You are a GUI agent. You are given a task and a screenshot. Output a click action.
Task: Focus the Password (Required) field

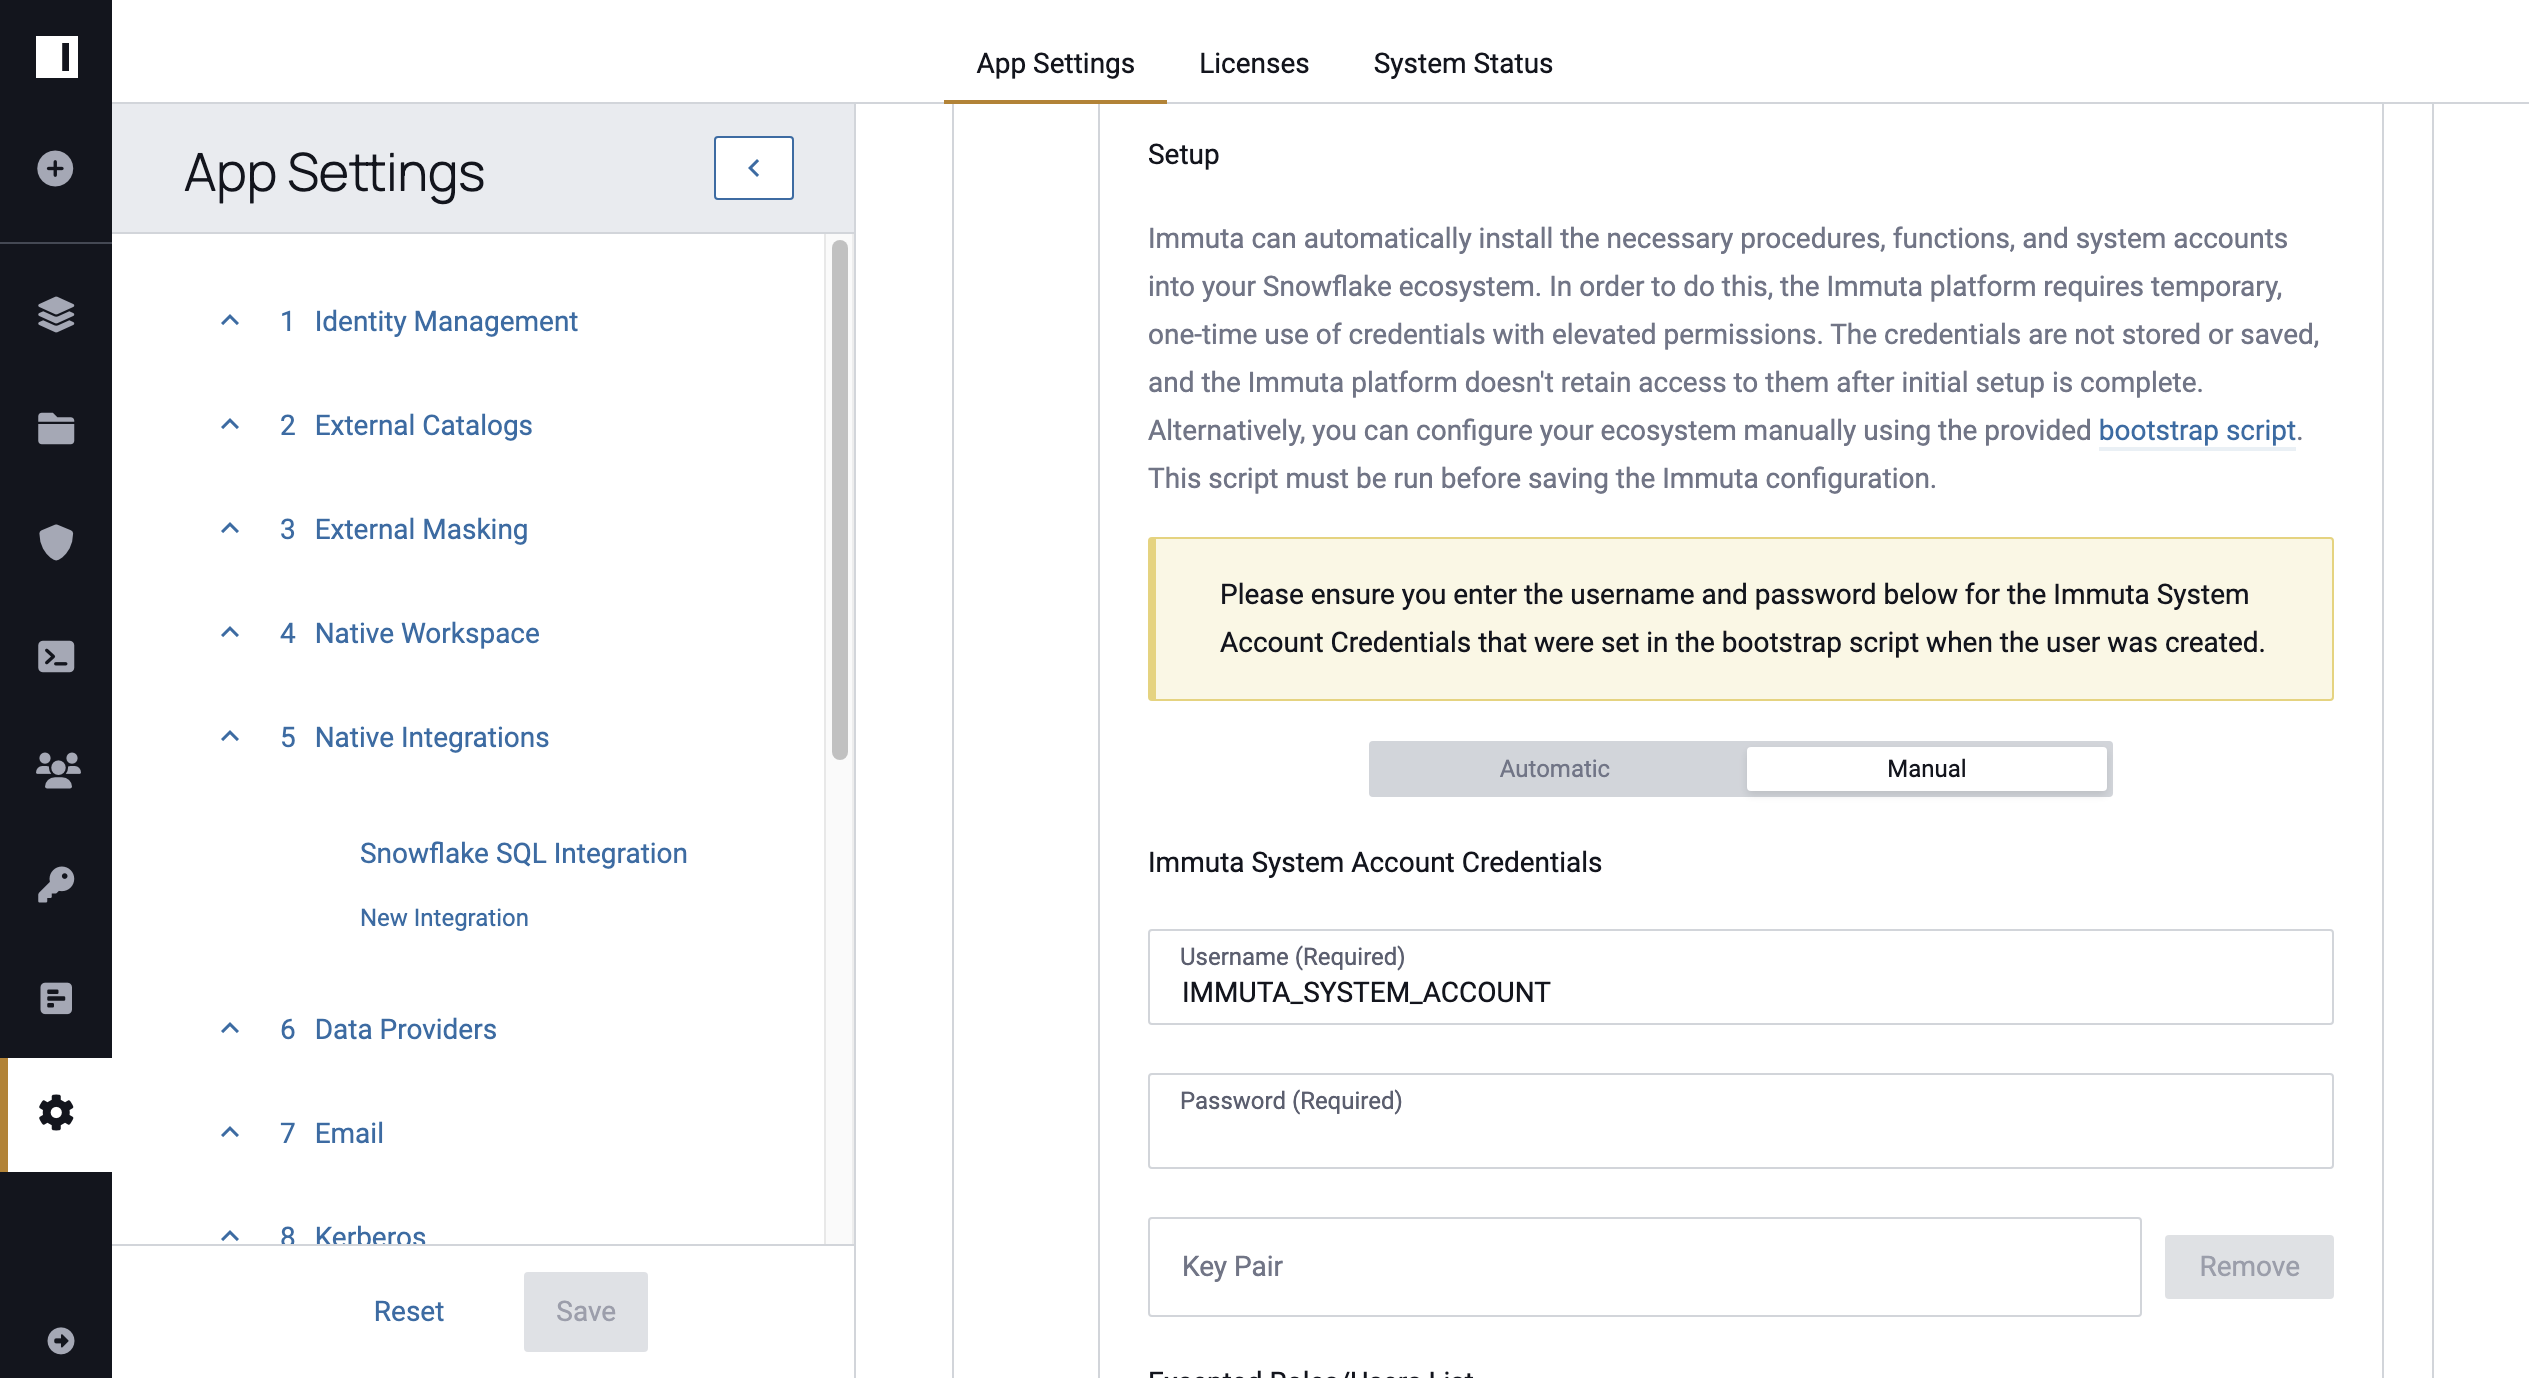click(x=1740, y=1121)
